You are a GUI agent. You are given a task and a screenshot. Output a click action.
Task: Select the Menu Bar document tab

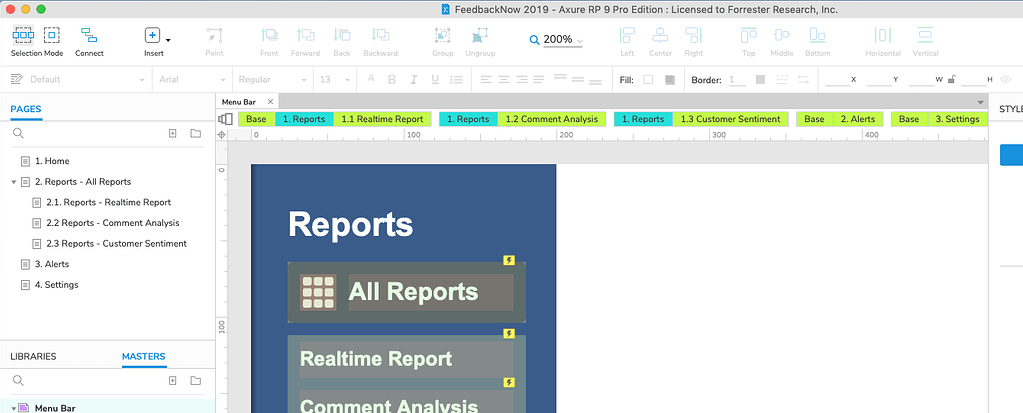pos(239,102)
